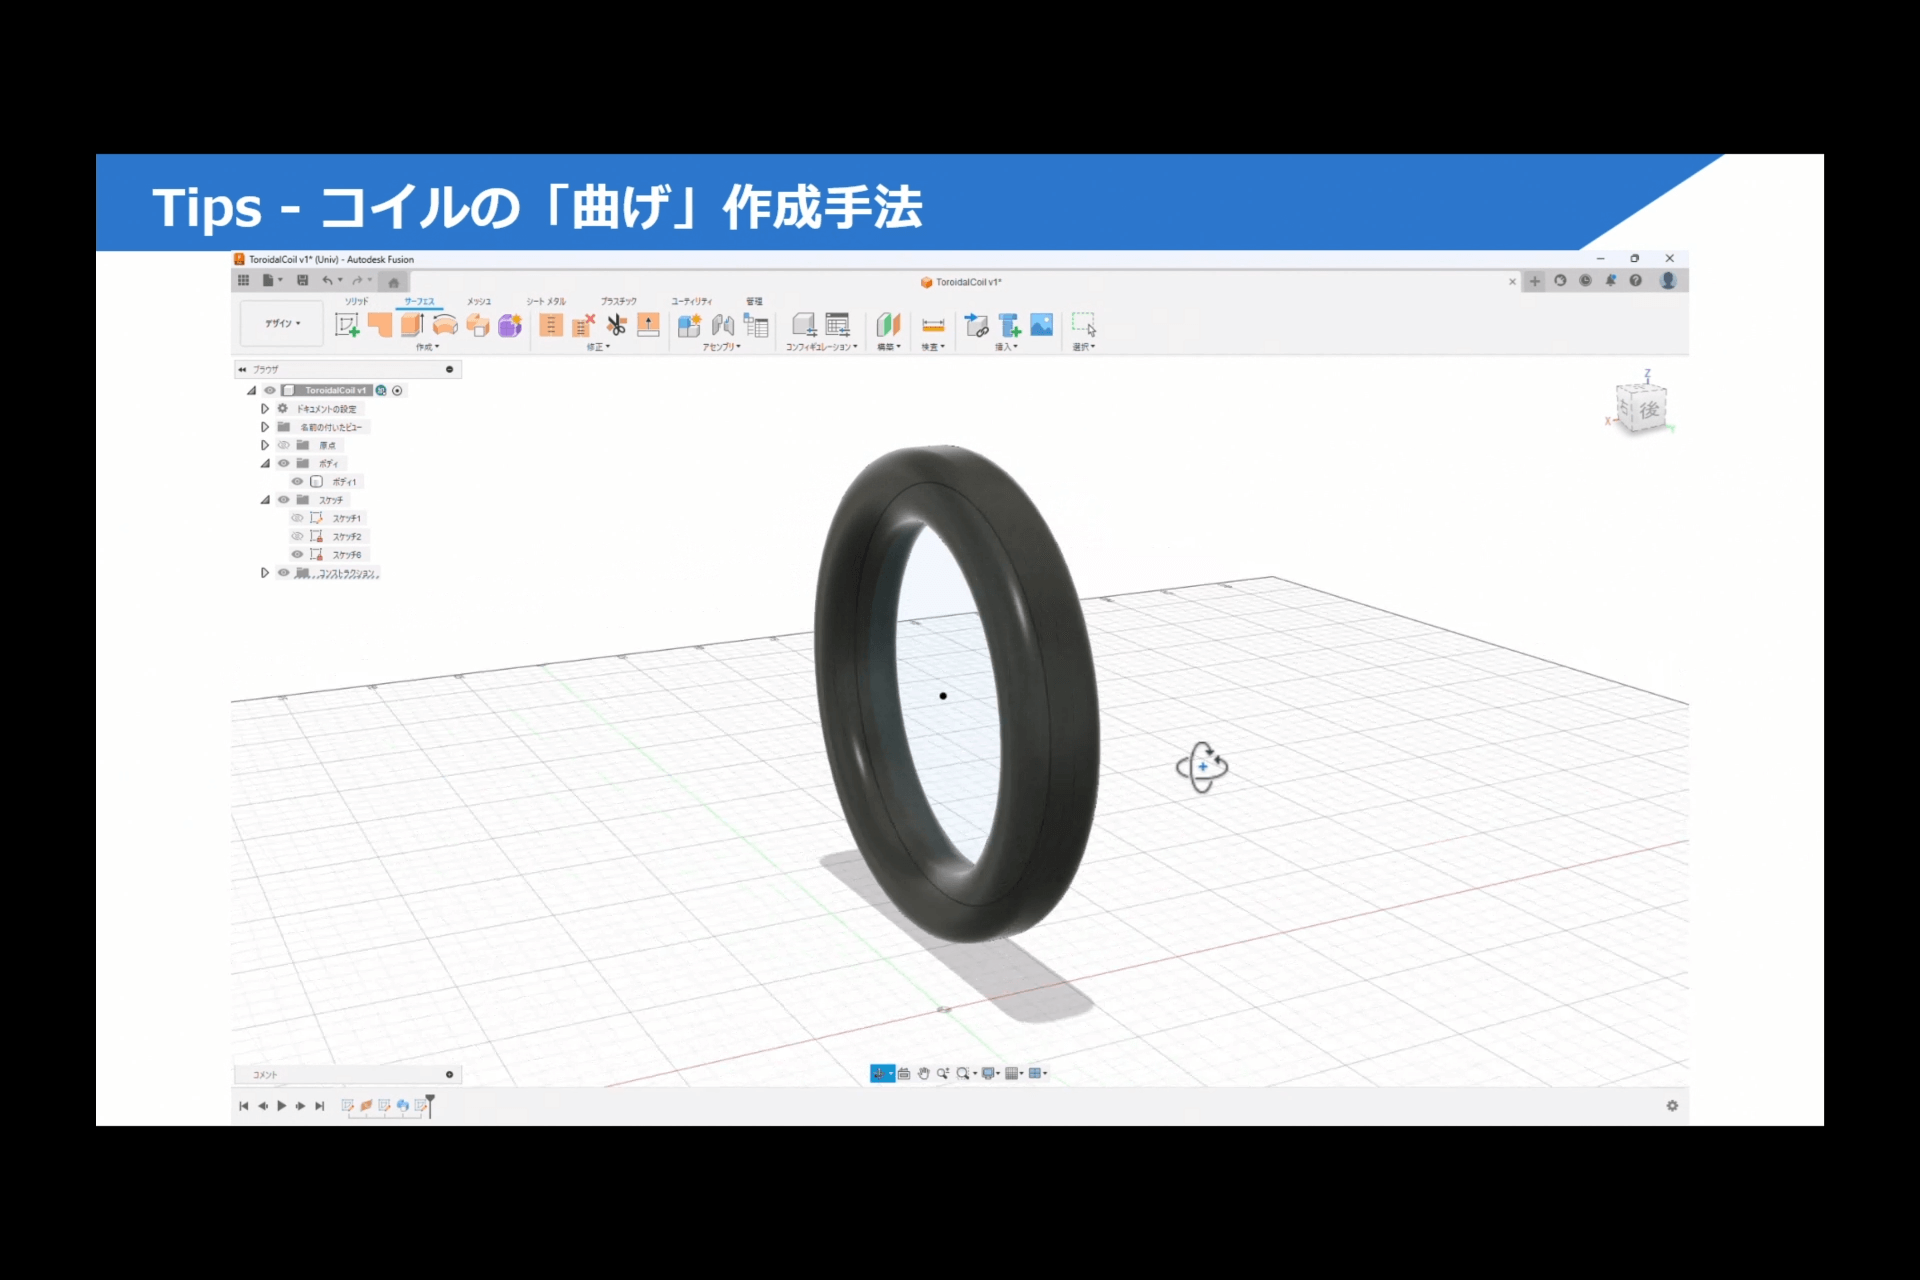Select the Trim scissors tool icon
This screenshot has height=1280, width=1920.
pos(617,325)
